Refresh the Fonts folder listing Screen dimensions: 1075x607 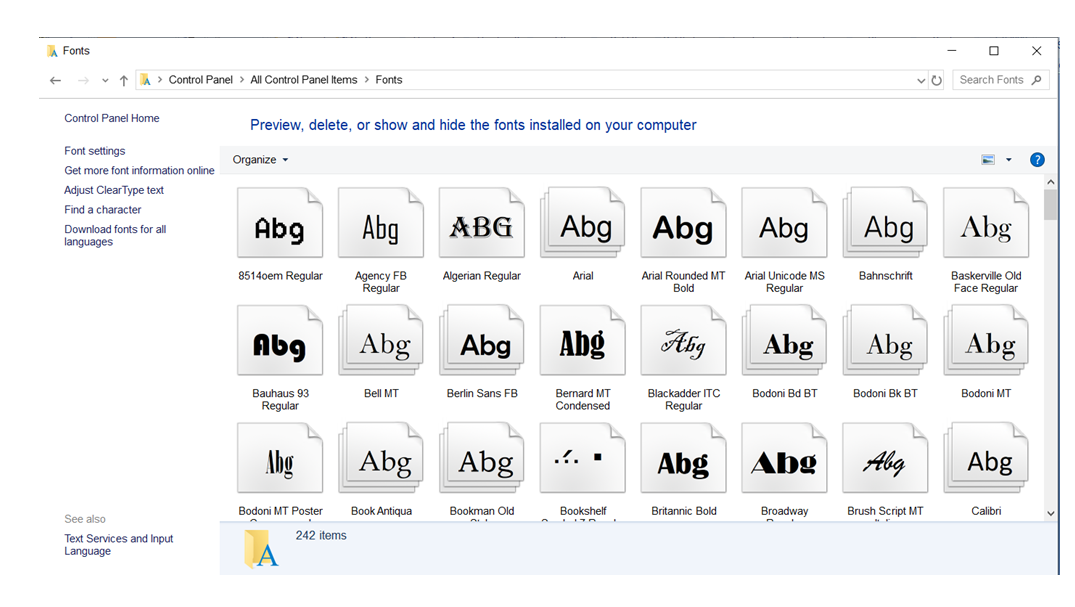(x=937, y=79)
